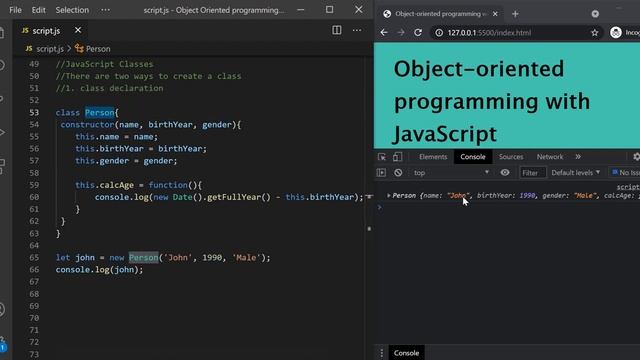The width and height of the screenshot is (640, 360).
Task: Select the script.js editor tab
Action: [x=46, y=31]
